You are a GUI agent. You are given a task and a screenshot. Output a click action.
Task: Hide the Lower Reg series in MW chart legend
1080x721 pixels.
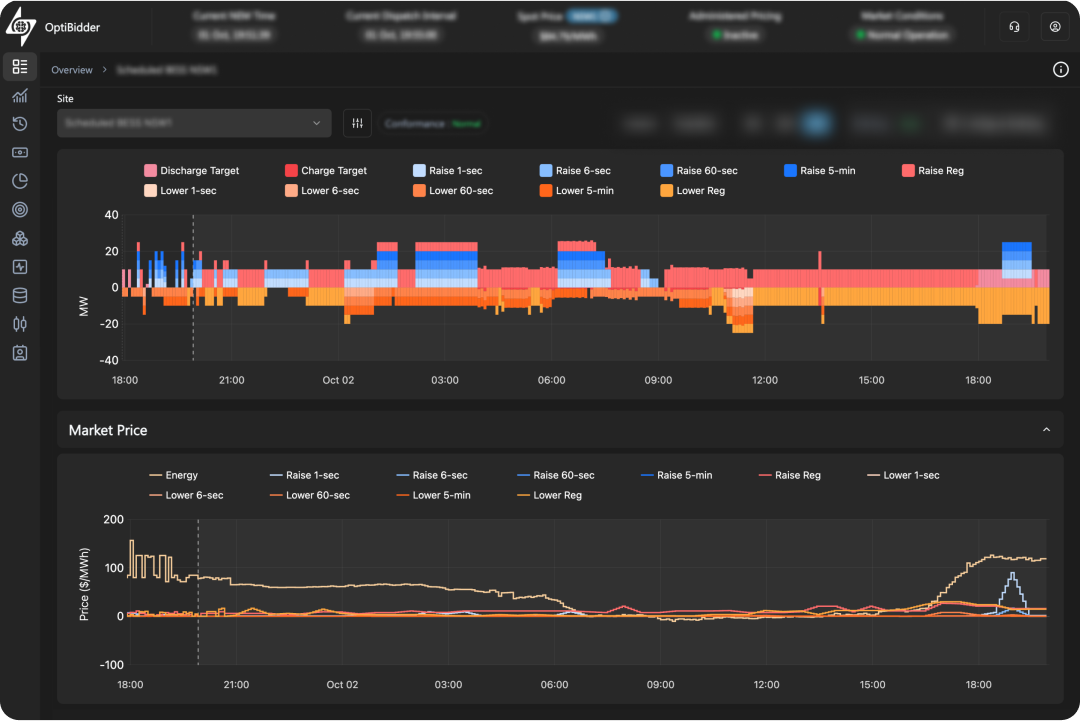[691, 191]
